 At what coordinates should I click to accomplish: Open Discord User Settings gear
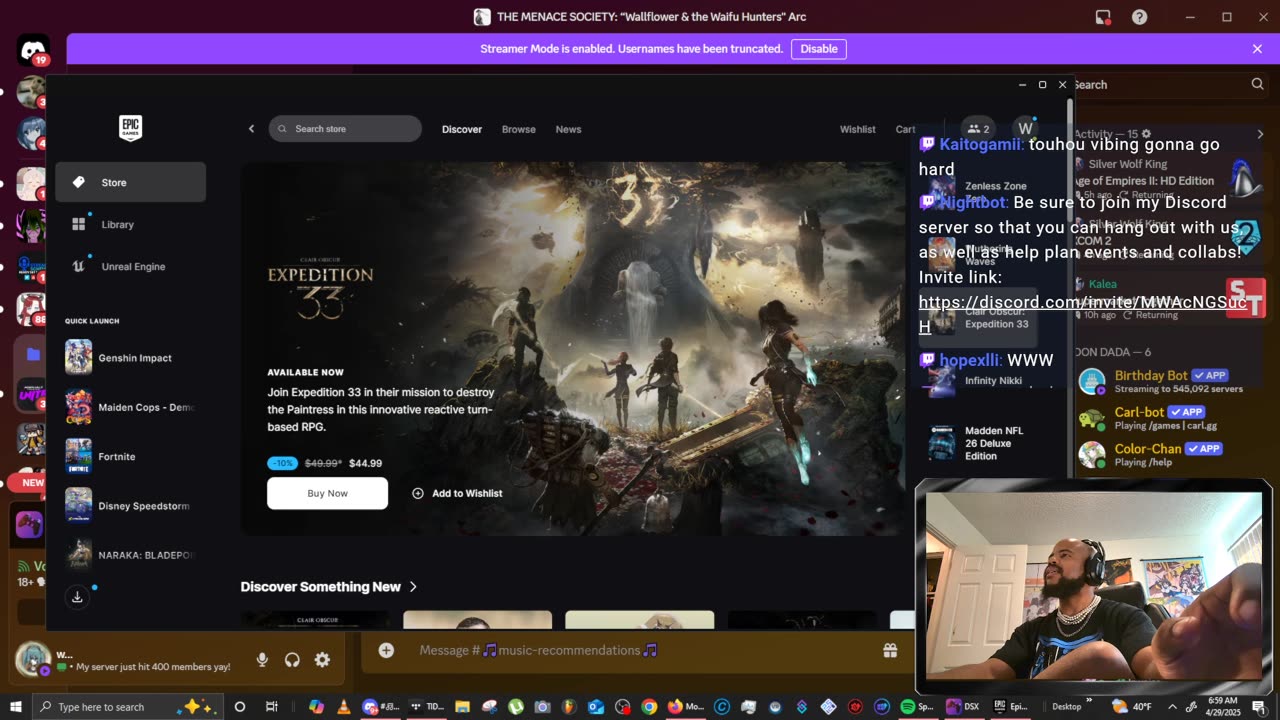(322, 660)
